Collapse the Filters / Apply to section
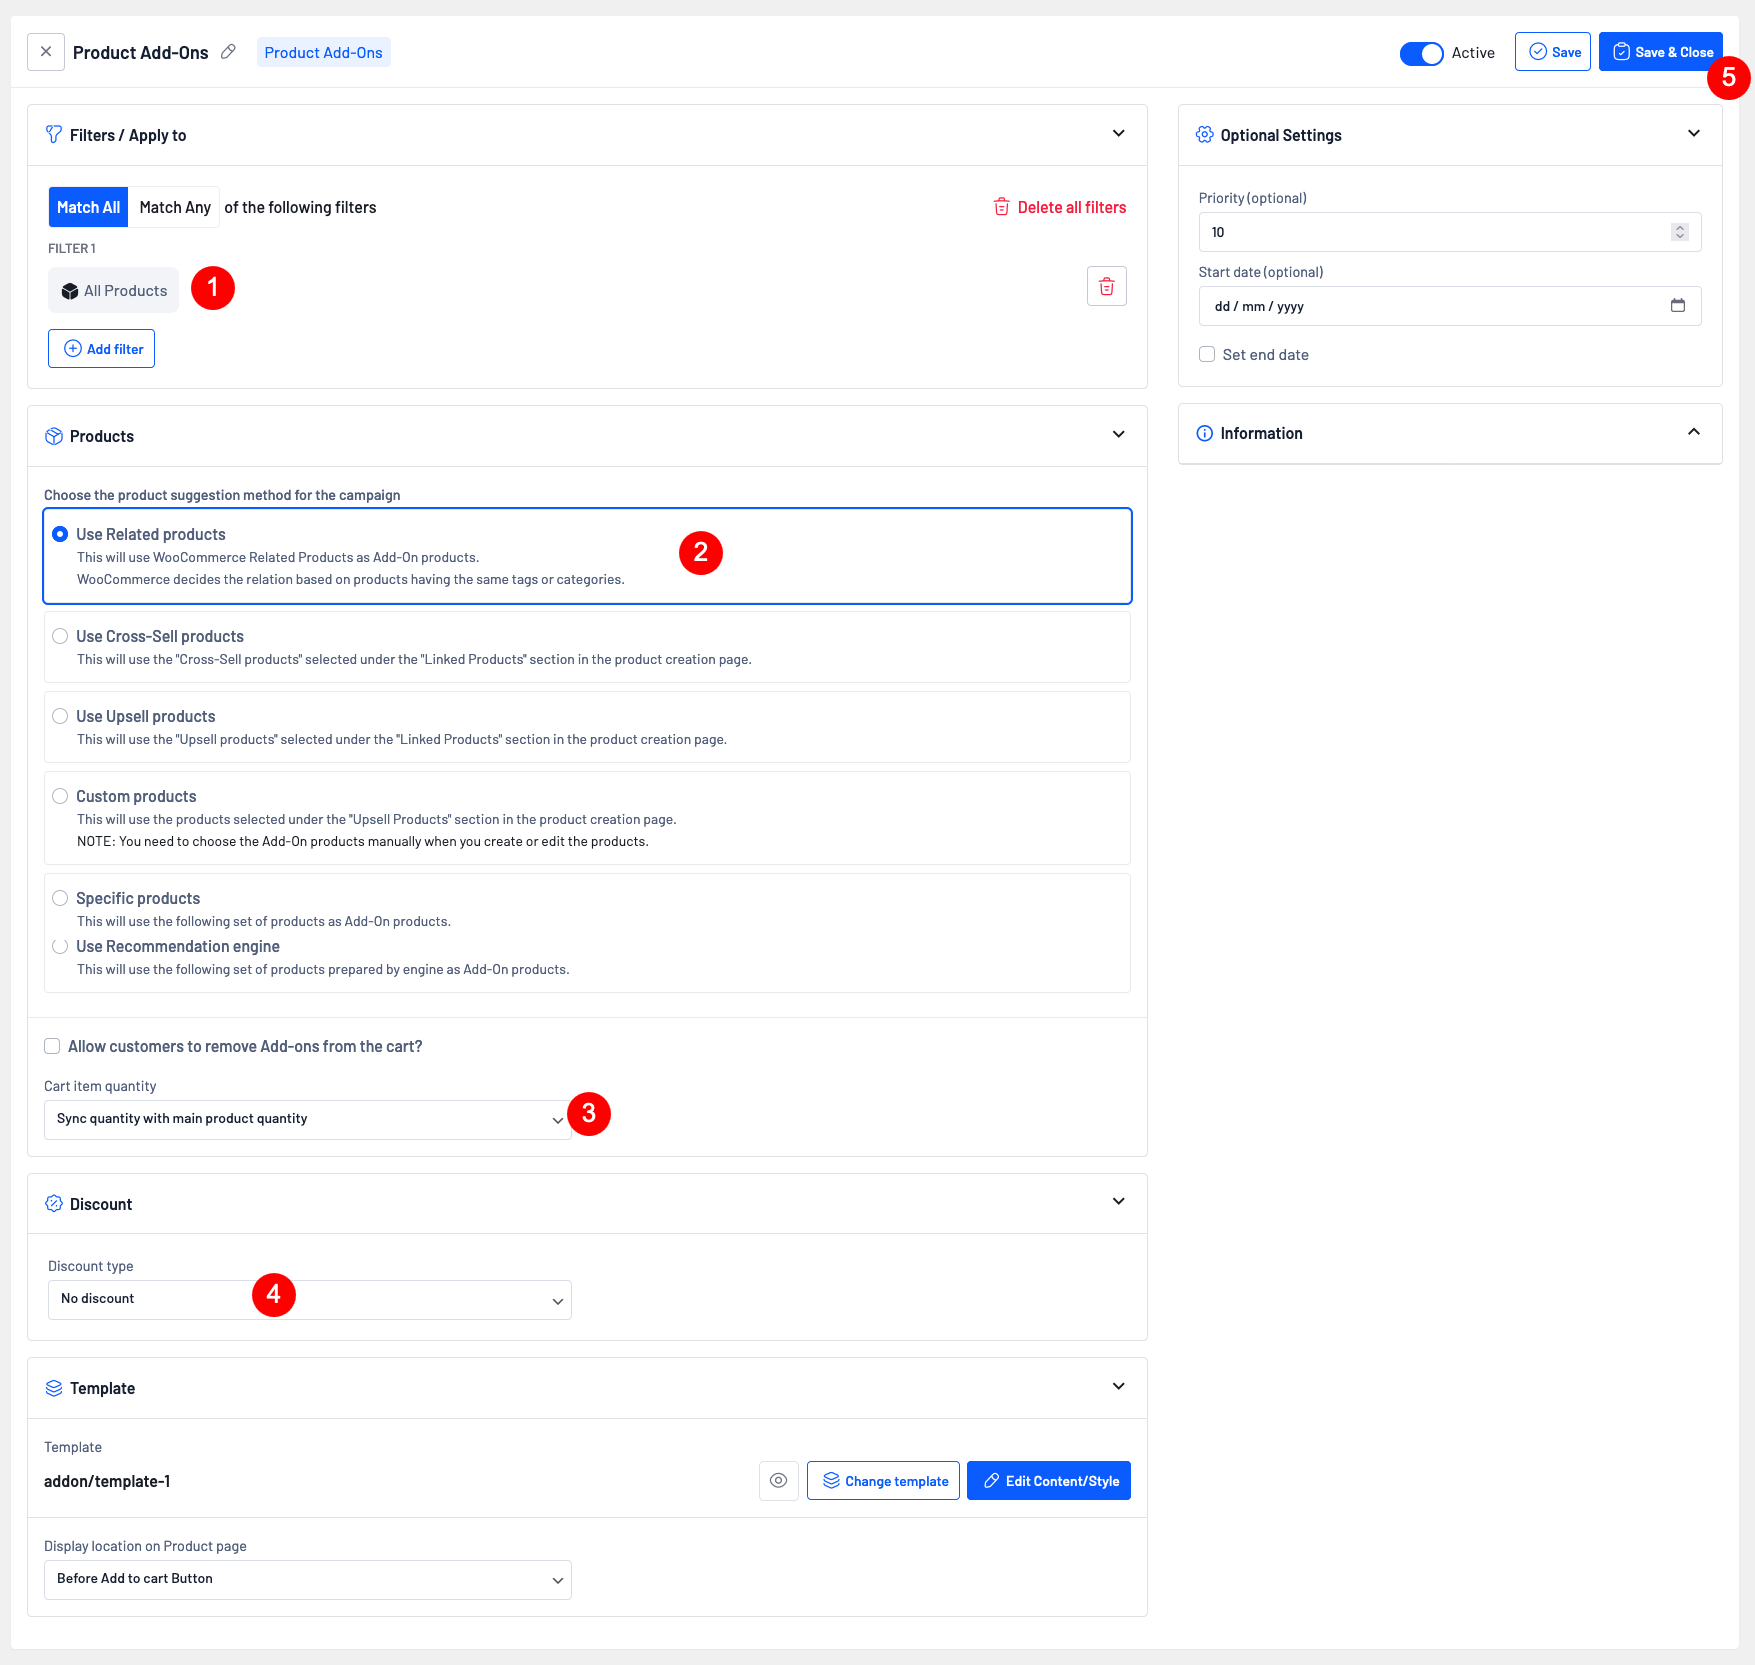Viewport: 1755px width, 1665px height. click(x=1118, y=134)
